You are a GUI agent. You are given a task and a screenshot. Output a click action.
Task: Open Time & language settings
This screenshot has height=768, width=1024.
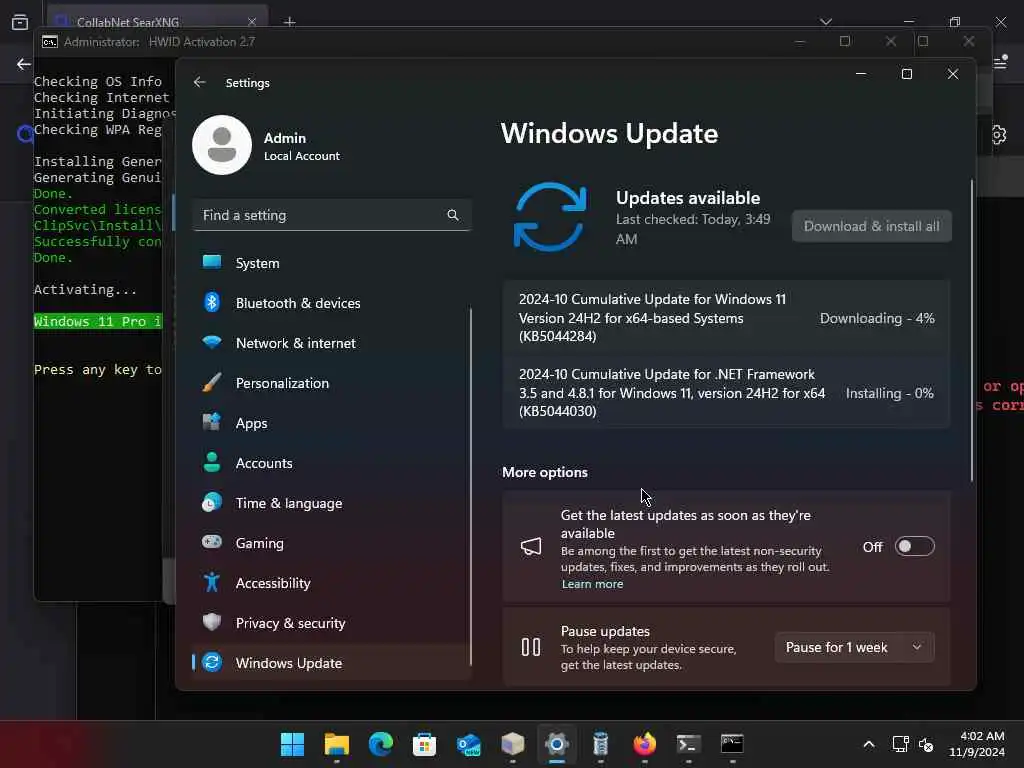click(x=332, y=503)
